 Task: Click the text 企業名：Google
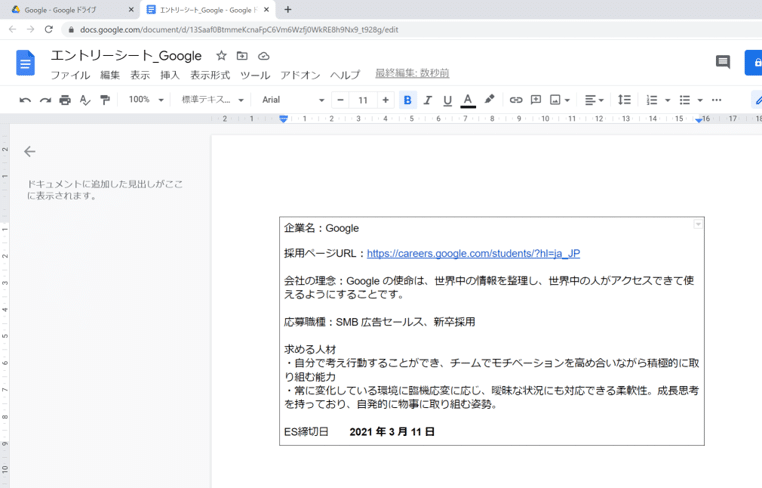pos(321,228)
